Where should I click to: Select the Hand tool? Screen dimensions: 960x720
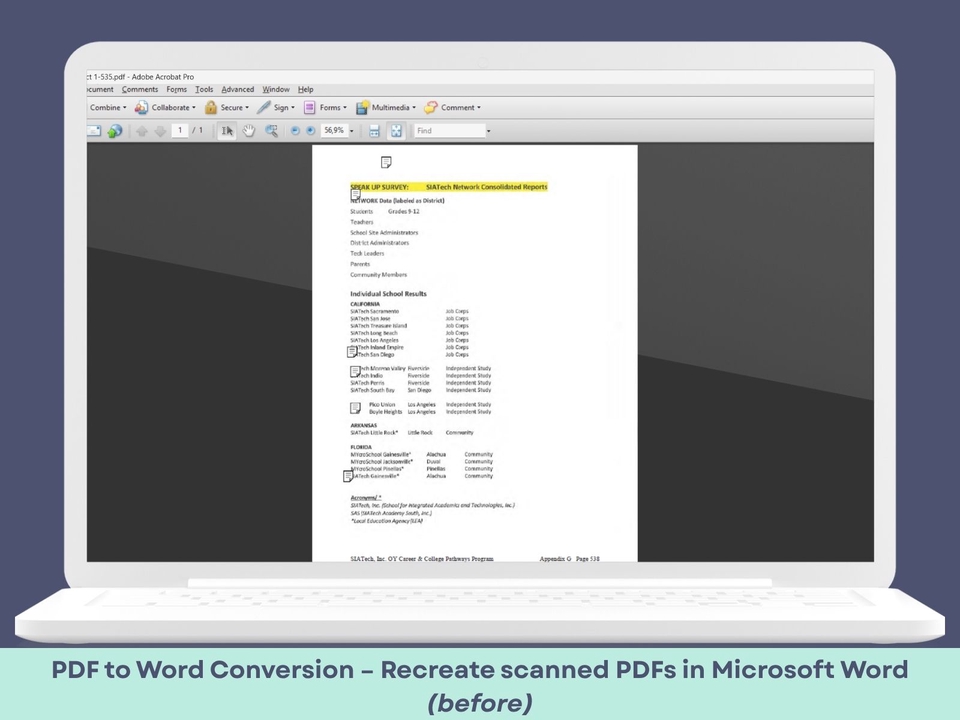[x=249, y=131]
